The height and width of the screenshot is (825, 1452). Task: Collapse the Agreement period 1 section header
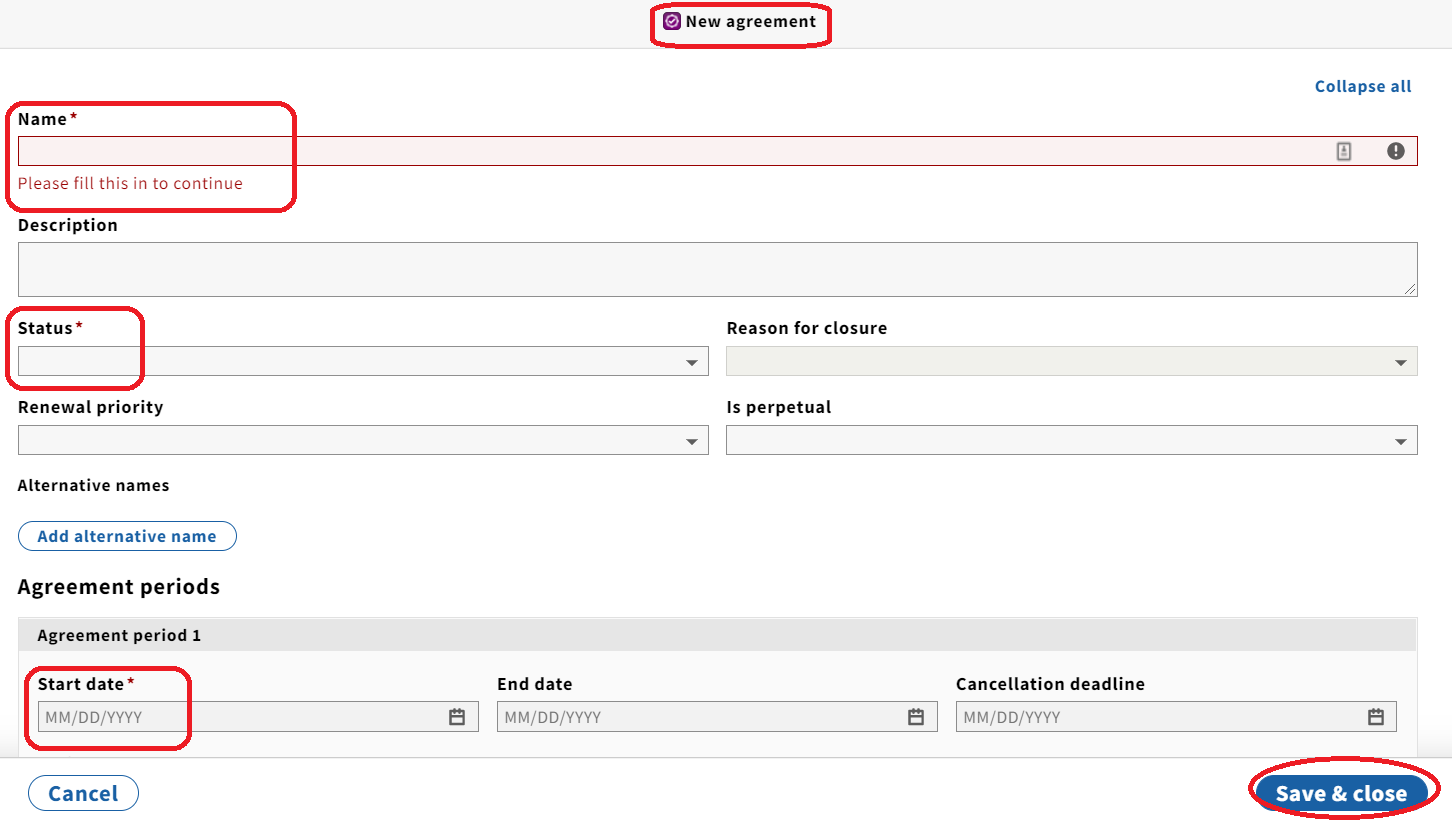point(717,635)
